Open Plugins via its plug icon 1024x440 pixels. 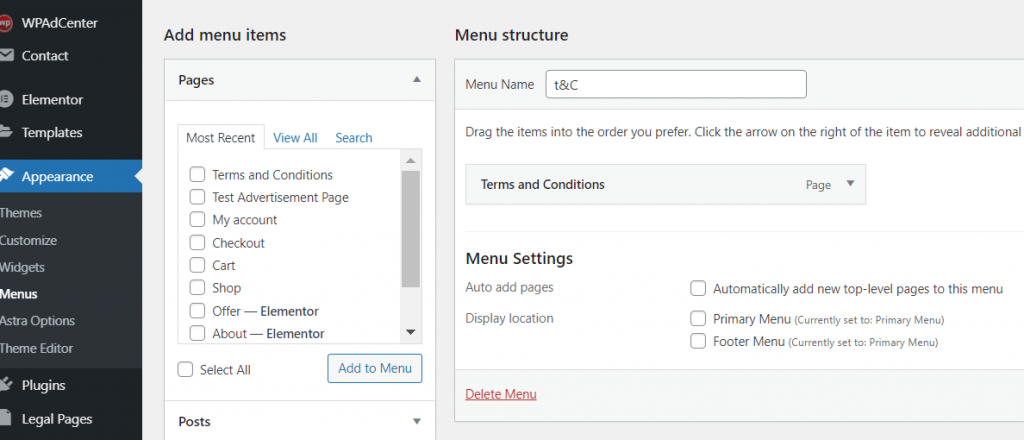6,385
